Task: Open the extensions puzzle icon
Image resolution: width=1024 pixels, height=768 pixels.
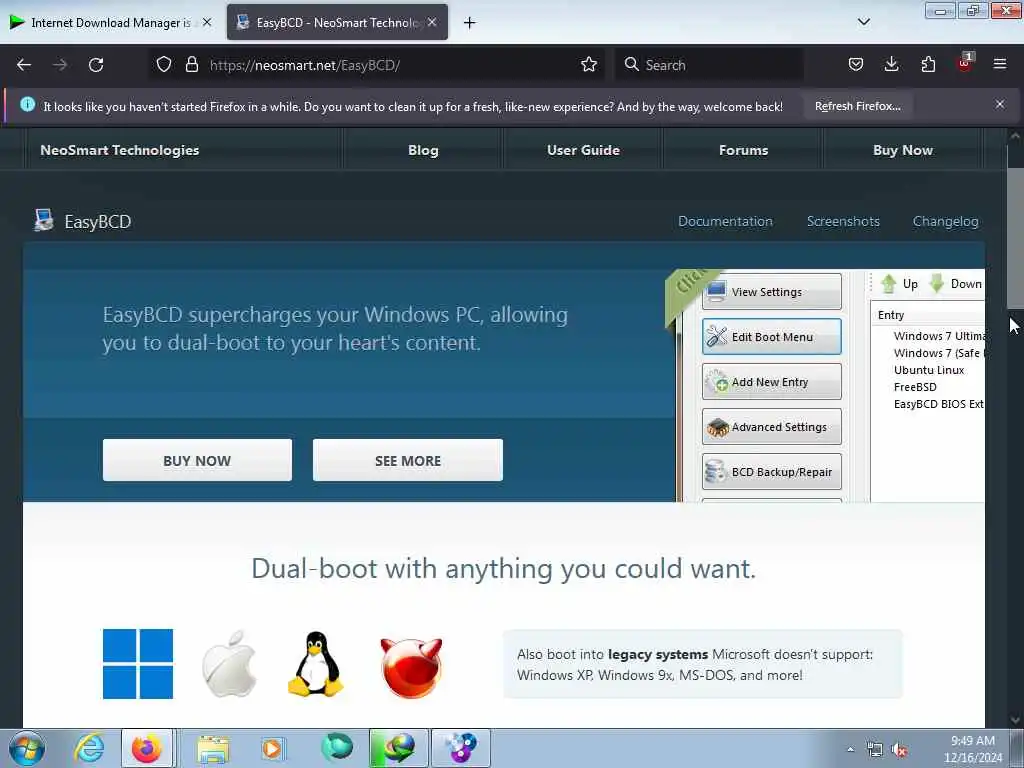Action: (928, 64)
